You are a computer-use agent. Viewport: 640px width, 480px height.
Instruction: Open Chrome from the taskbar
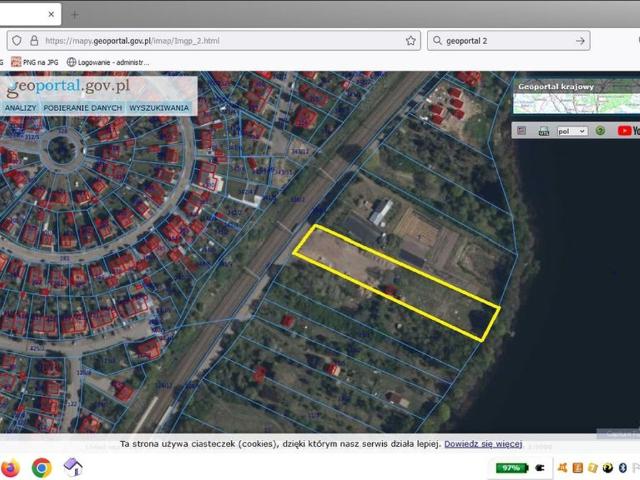(x=41, y=467)
